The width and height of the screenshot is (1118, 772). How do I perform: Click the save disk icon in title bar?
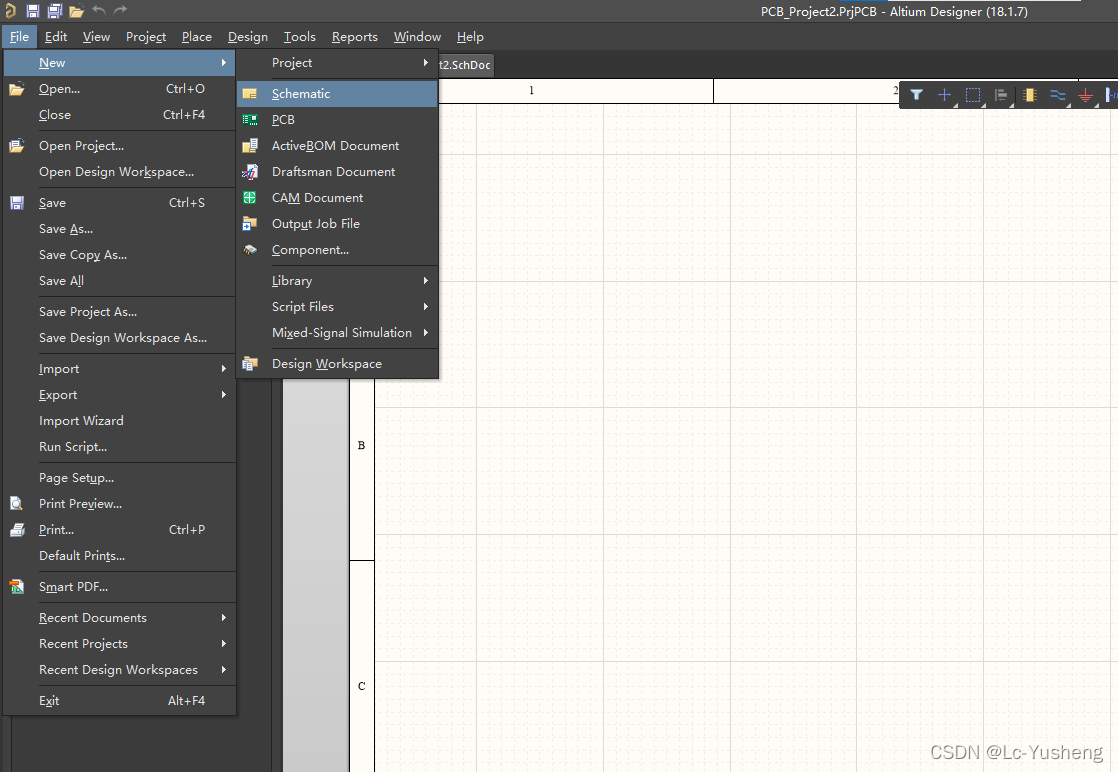[x=33, y=11]
